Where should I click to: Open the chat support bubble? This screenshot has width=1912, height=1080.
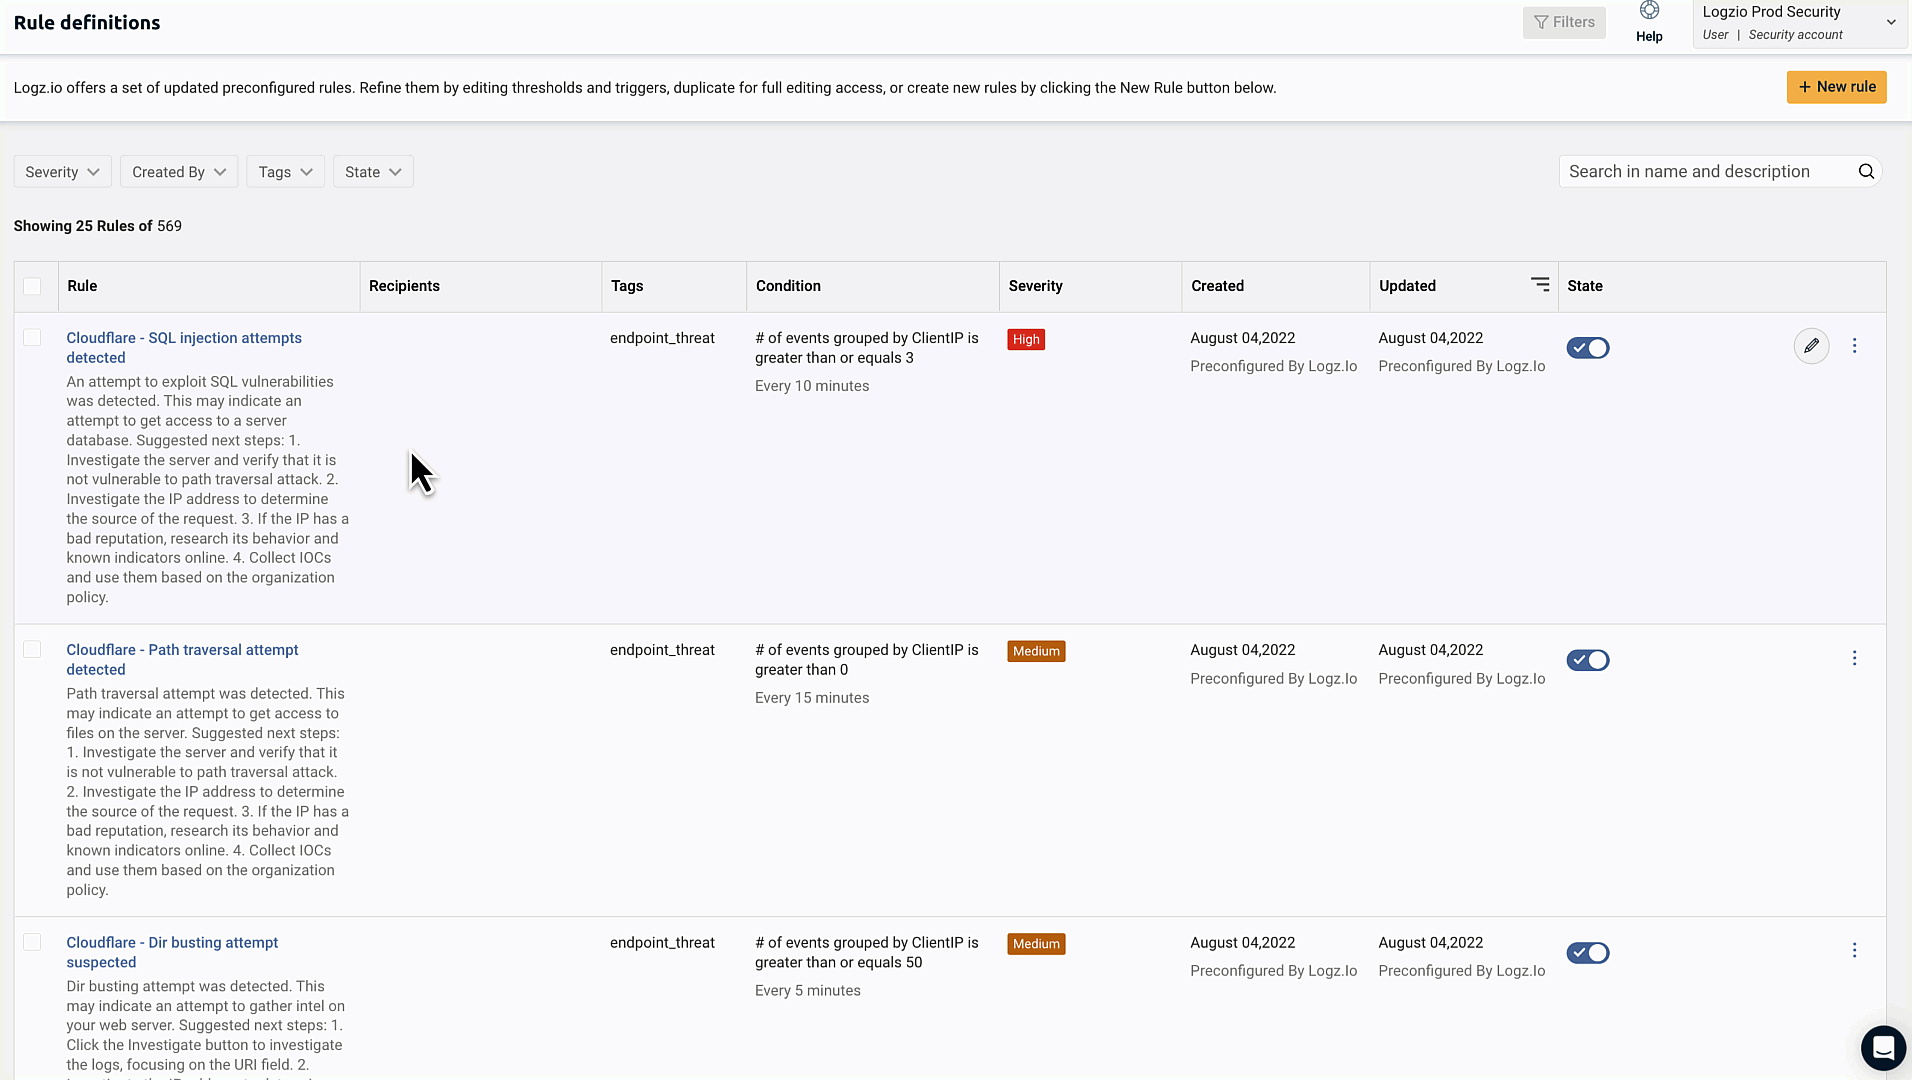[1883, 1048]
